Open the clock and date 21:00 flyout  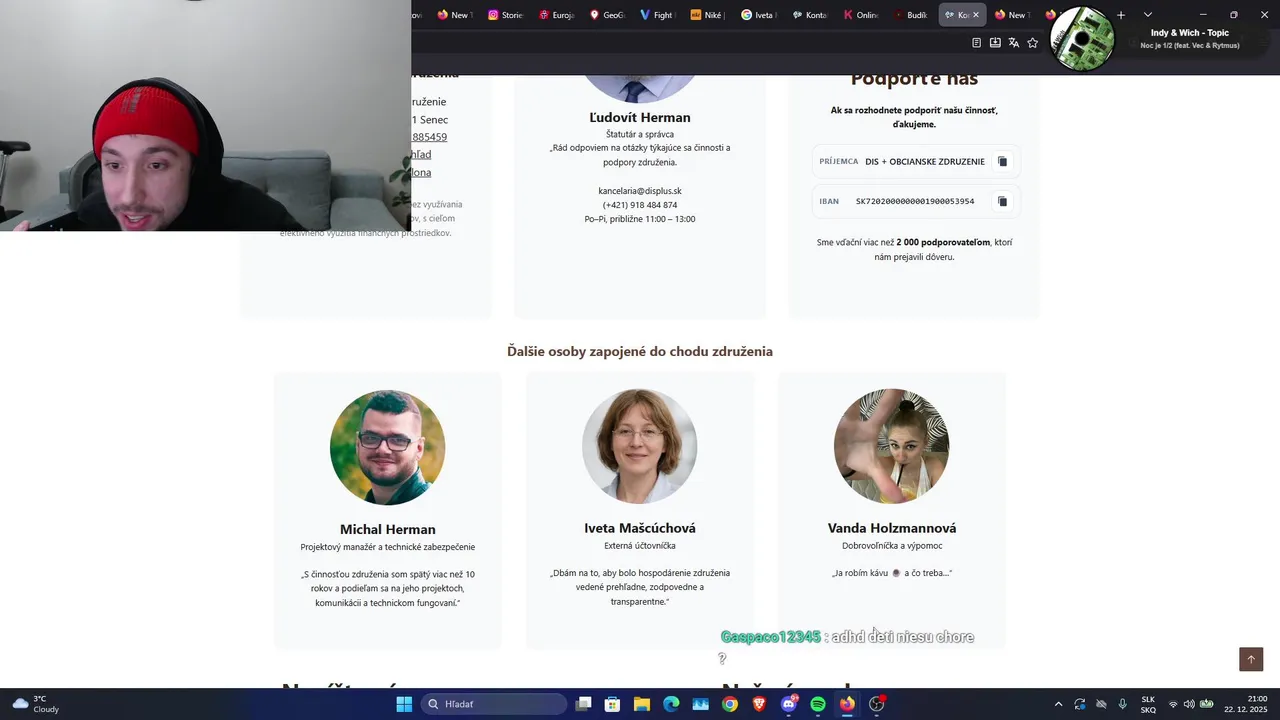click(1245, 704)
